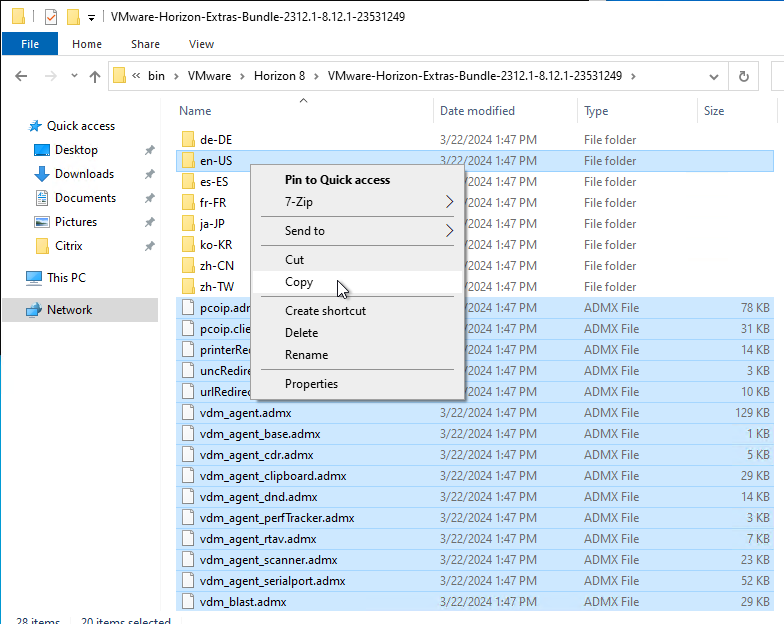This screenshot has height=624, width=784.
Task: Open Pictures in Quick access
Action: (x=76, y=222)
